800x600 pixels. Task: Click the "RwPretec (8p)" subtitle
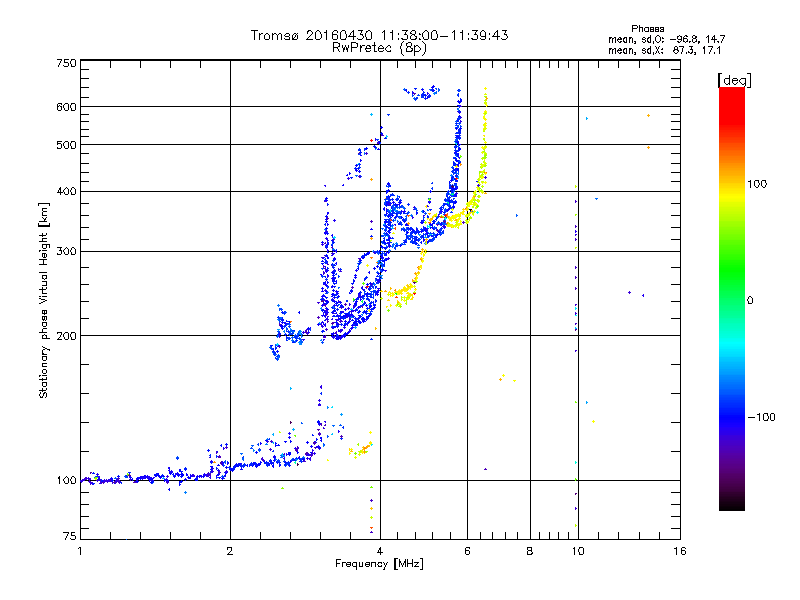click(379, 48)
